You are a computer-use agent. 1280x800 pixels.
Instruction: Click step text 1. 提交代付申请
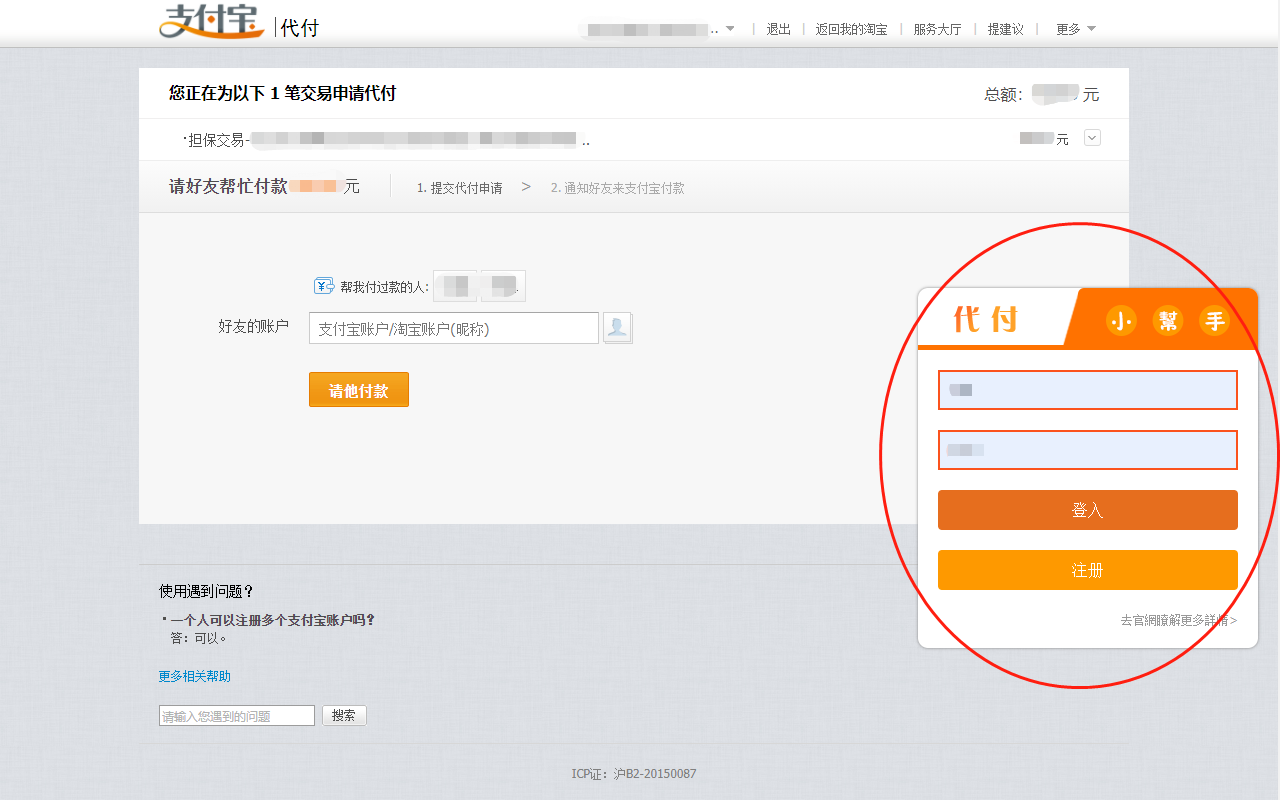coord(460,188)
